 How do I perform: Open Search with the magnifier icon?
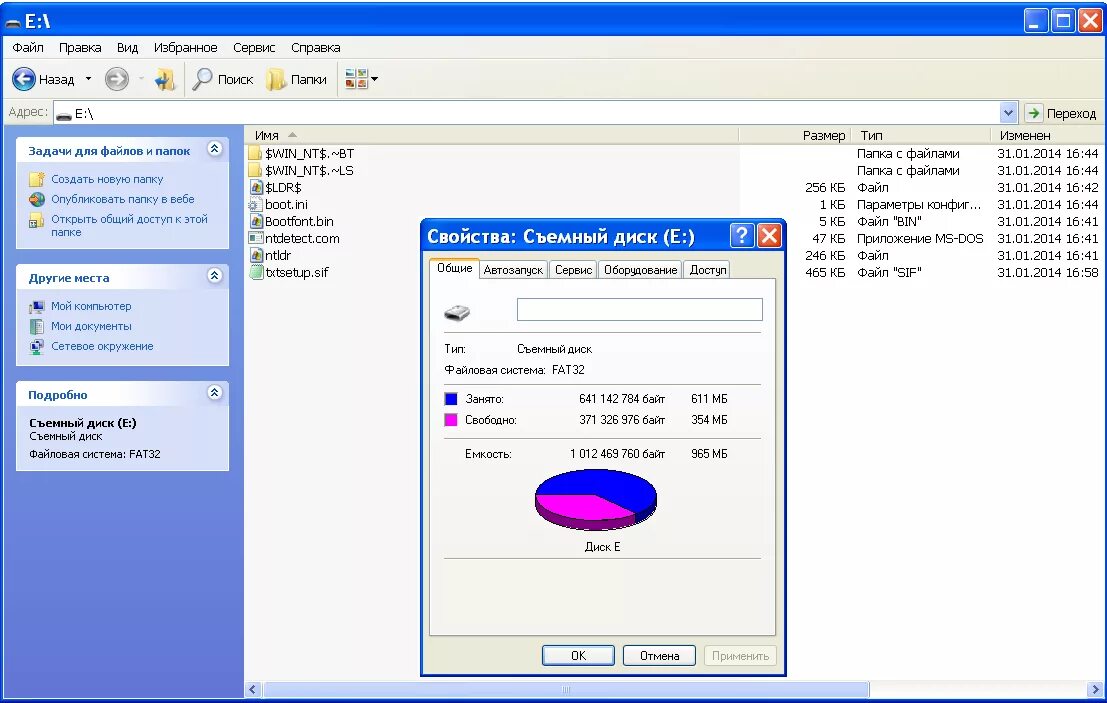[x=202, y=79]
